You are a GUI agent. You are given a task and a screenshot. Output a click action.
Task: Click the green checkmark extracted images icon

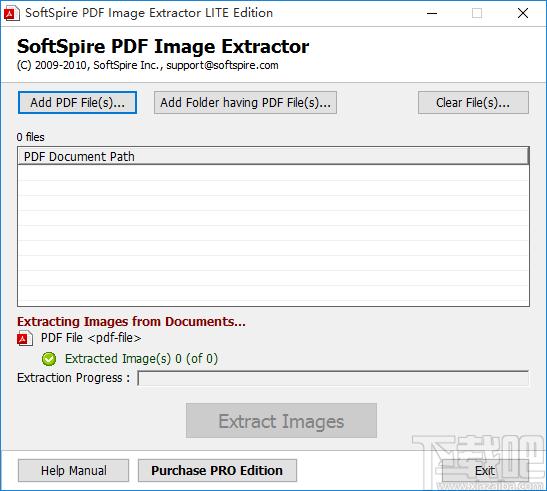click(49, 359)
